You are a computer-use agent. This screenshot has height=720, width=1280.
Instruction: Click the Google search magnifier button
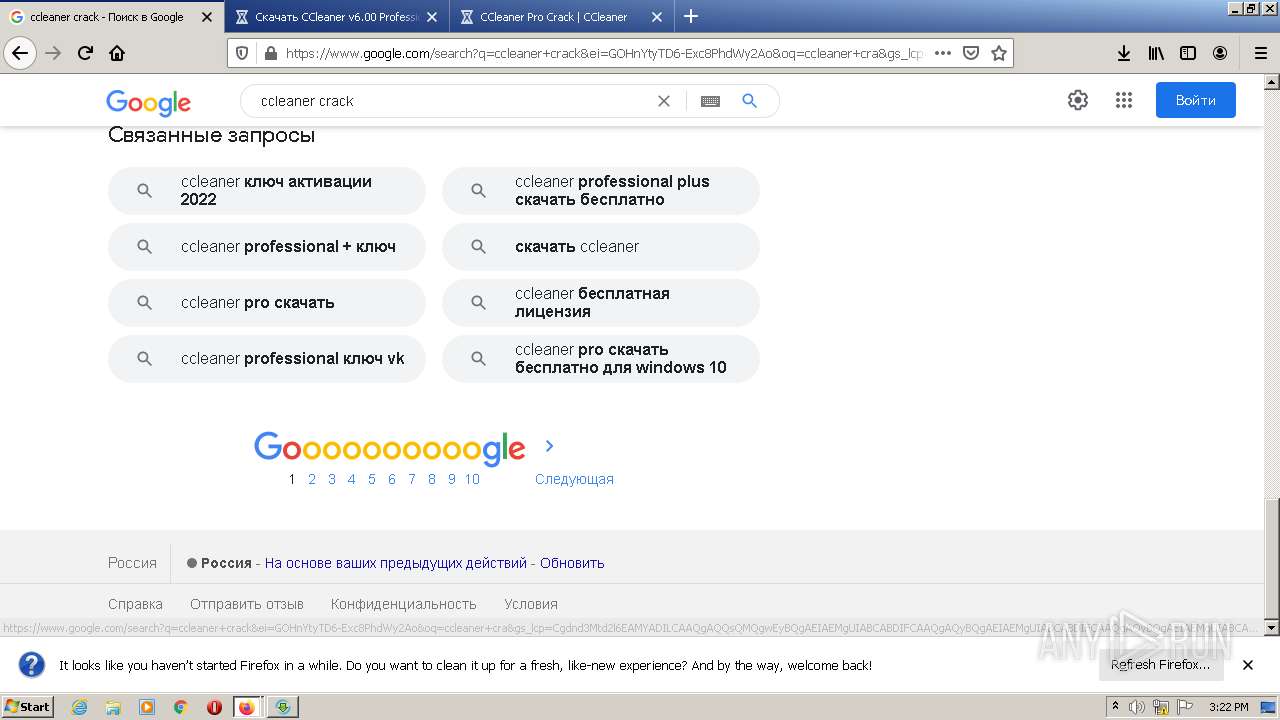click(750, 101)
